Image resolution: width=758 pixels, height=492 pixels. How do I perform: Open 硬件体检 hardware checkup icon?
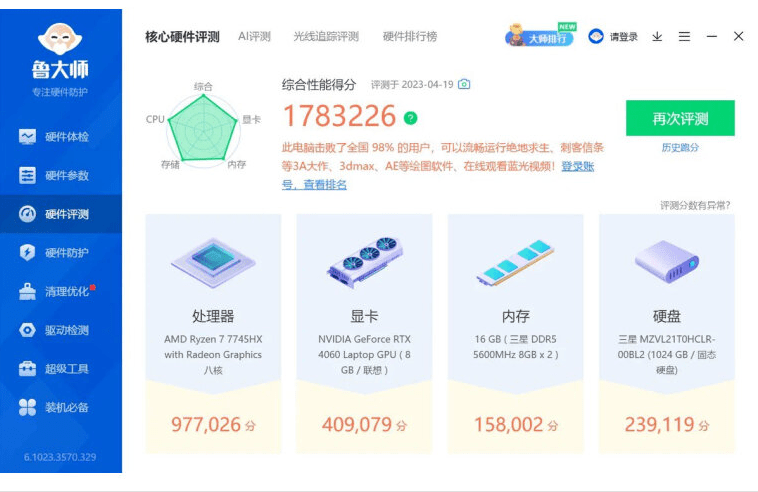tap(27, 136)
